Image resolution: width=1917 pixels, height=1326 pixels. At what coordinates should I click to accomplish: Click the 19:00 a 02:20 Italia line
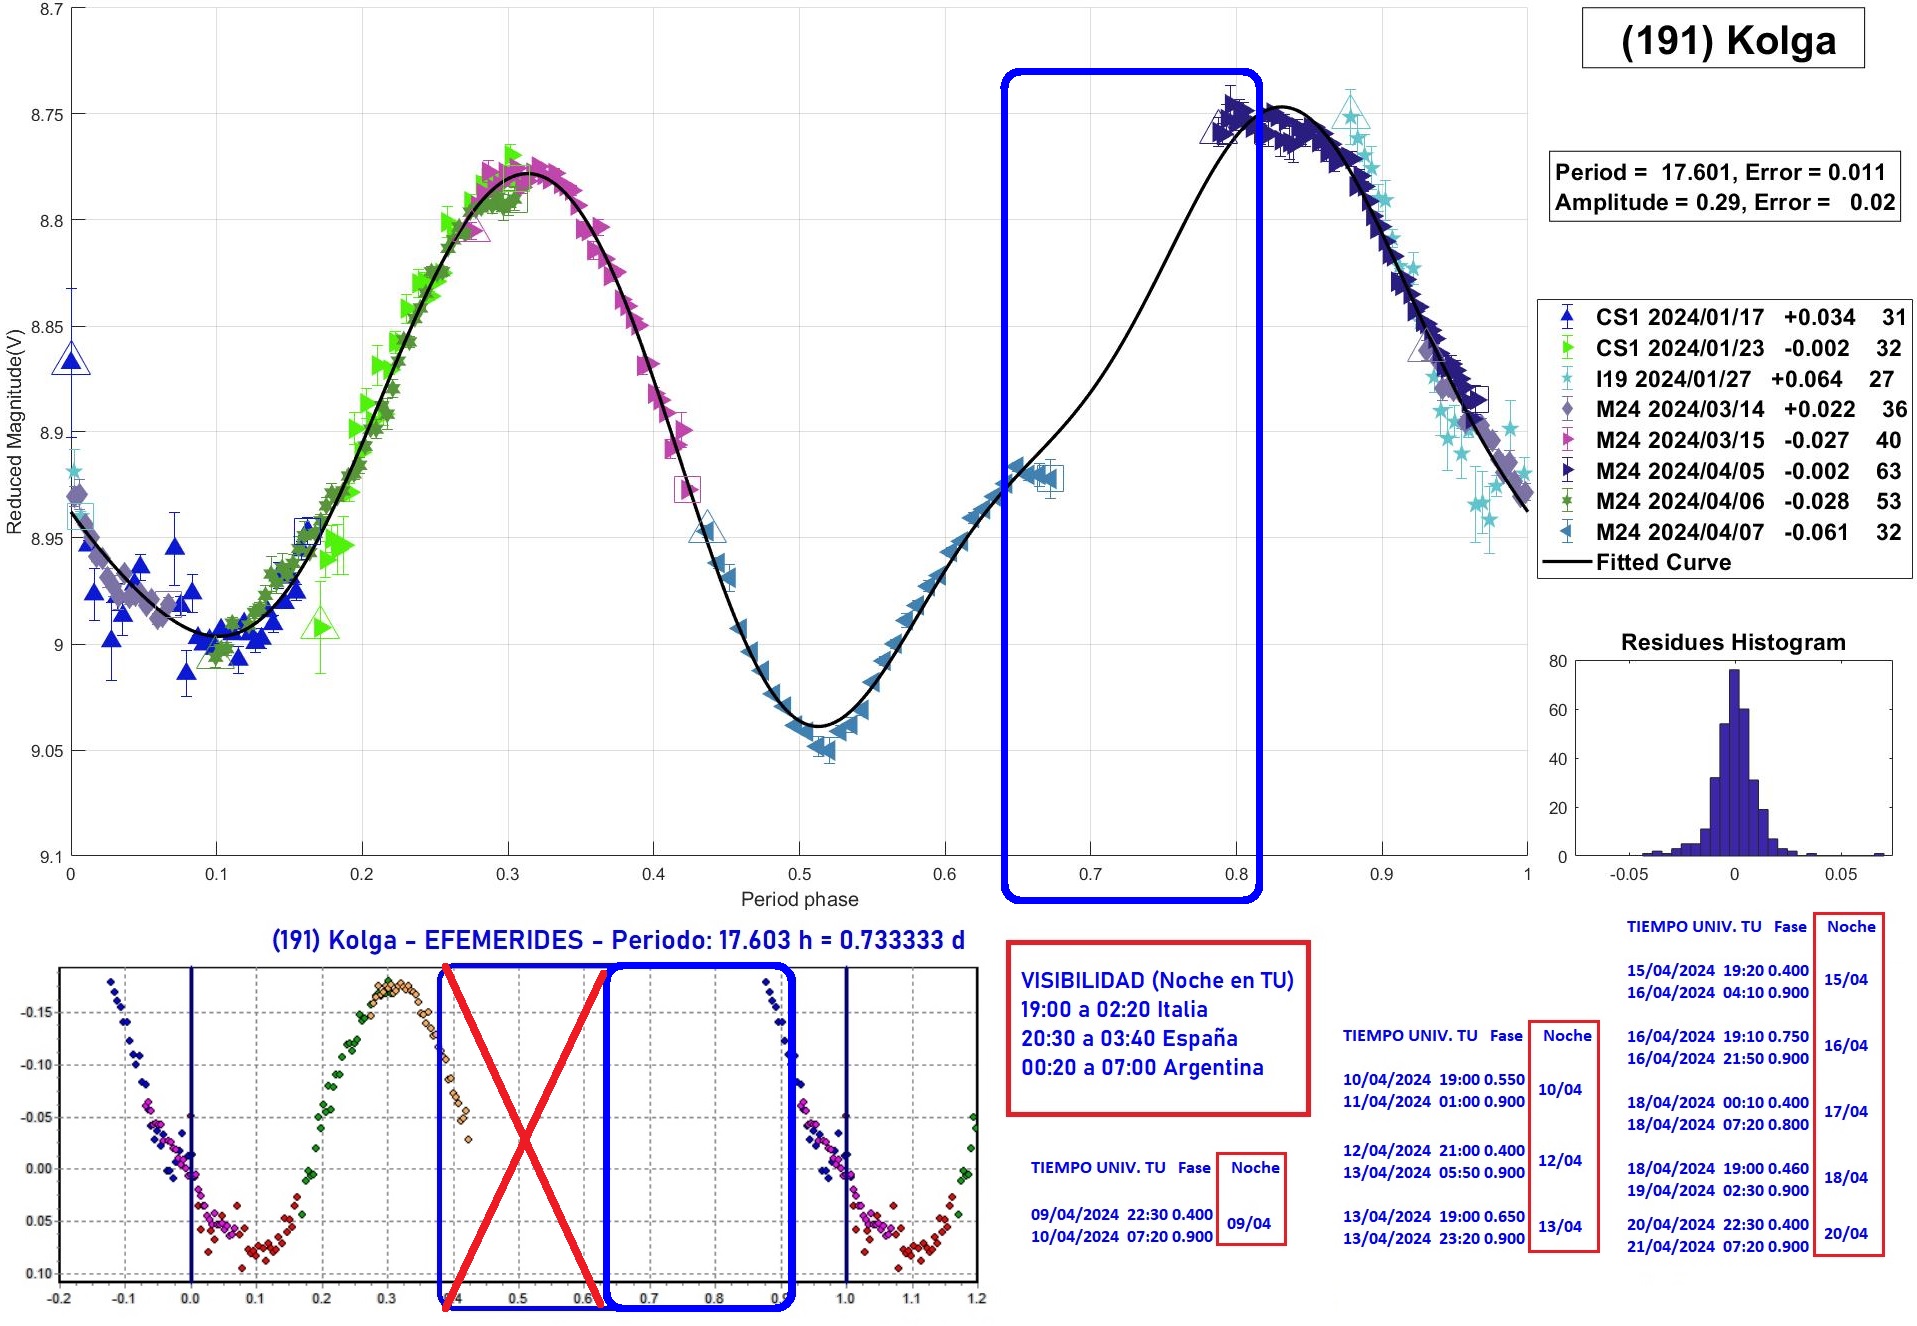1114,1009
